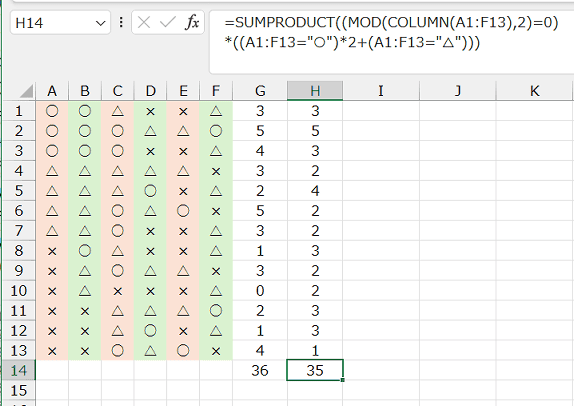This screenshot has width=574, height=406.
Task: Select green cell F13 with cross
Action: [x=216, y=351]
